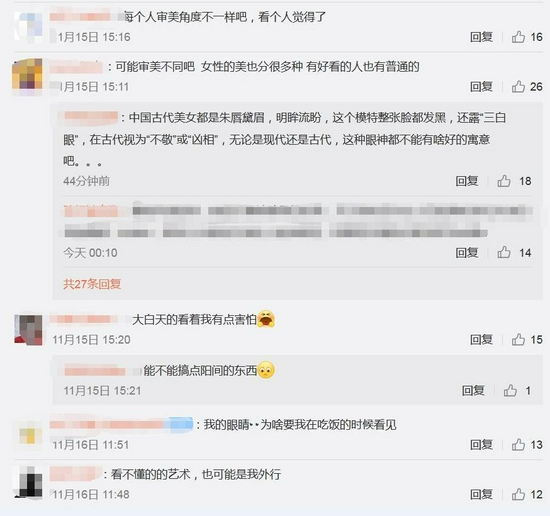
Task: Reply to the 中国古代美女 nested comment
Action: coord(467,181)
